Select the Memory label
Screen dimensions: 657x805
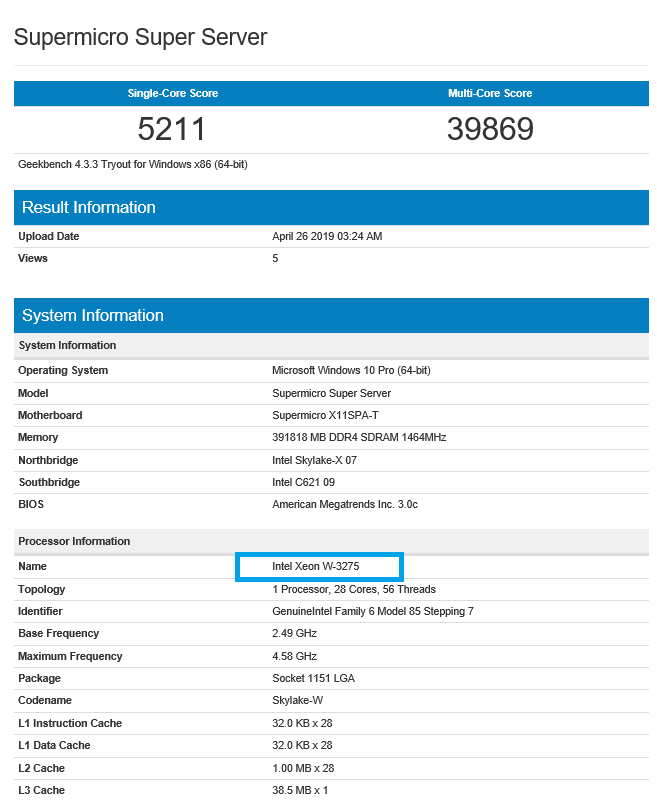[x=38, y=437]
